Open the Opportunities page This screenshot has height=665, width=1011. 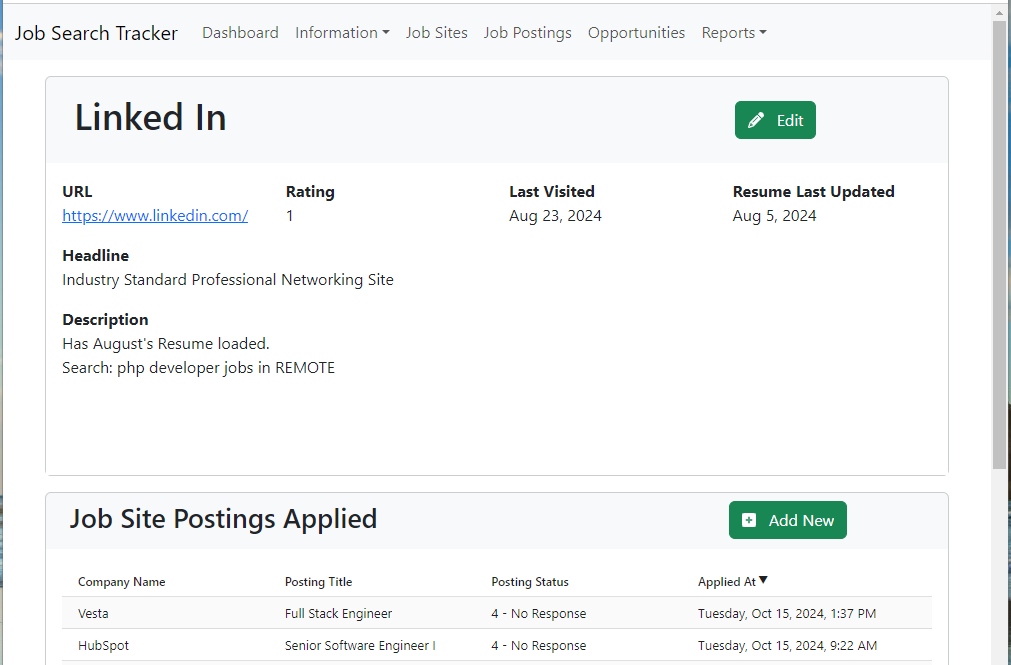636,33
